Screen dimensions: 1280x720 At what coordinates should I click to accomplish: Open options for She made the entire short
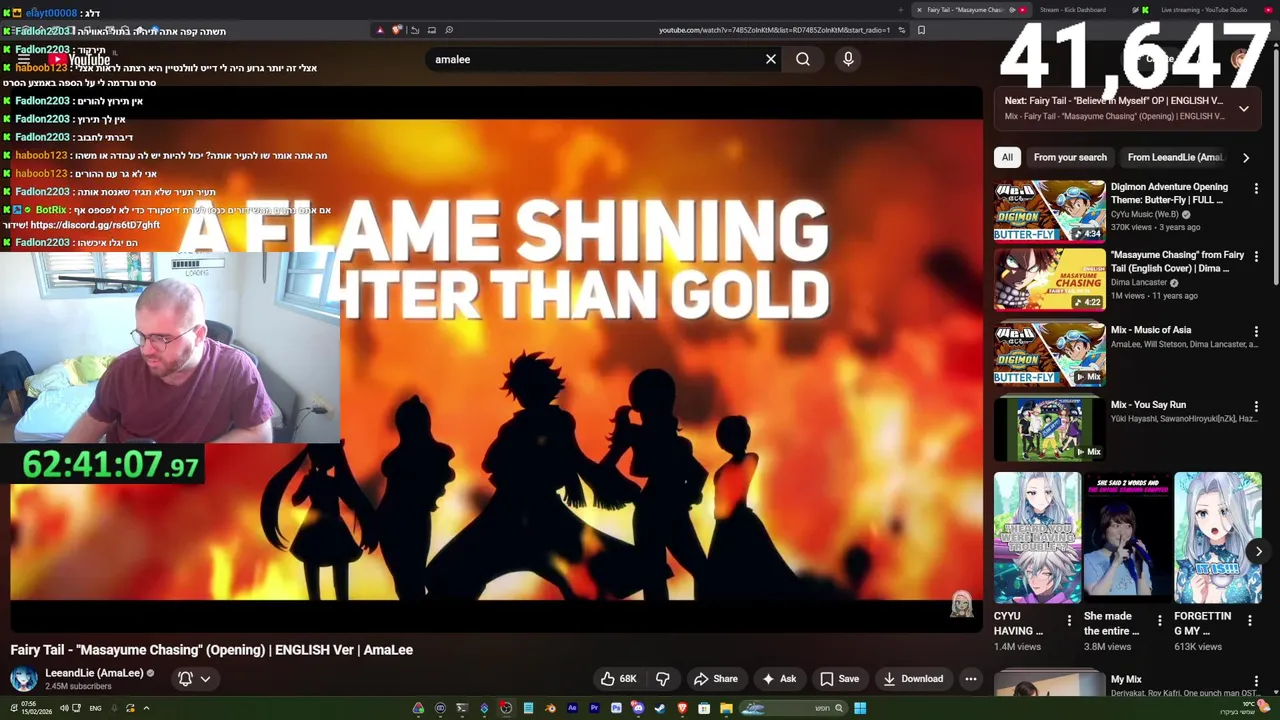click(1159, 621)
